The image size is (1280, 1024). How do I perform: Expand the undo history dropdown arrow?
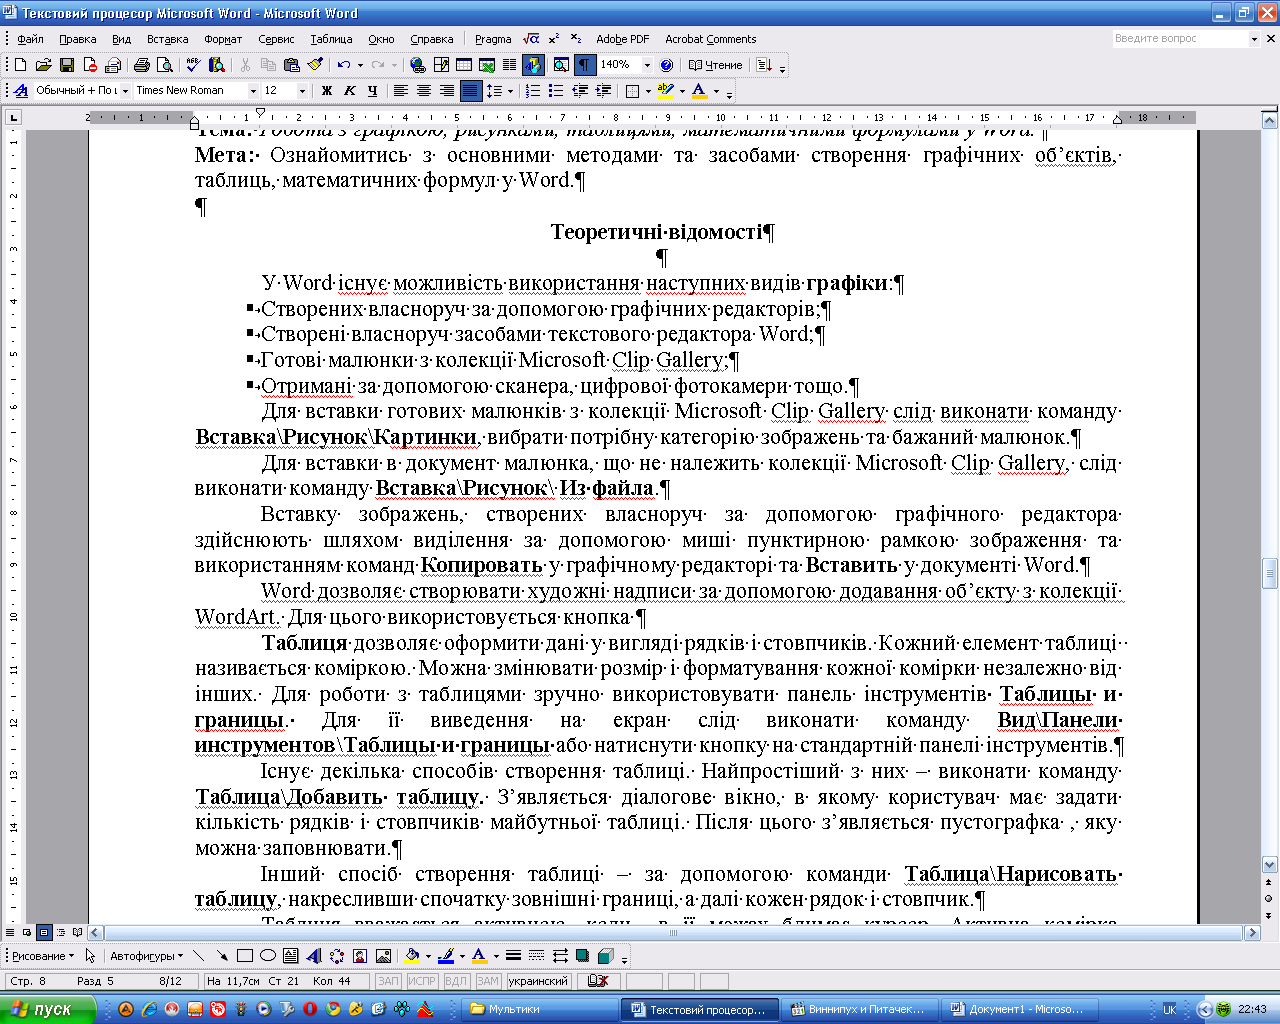tap(360, 65)
